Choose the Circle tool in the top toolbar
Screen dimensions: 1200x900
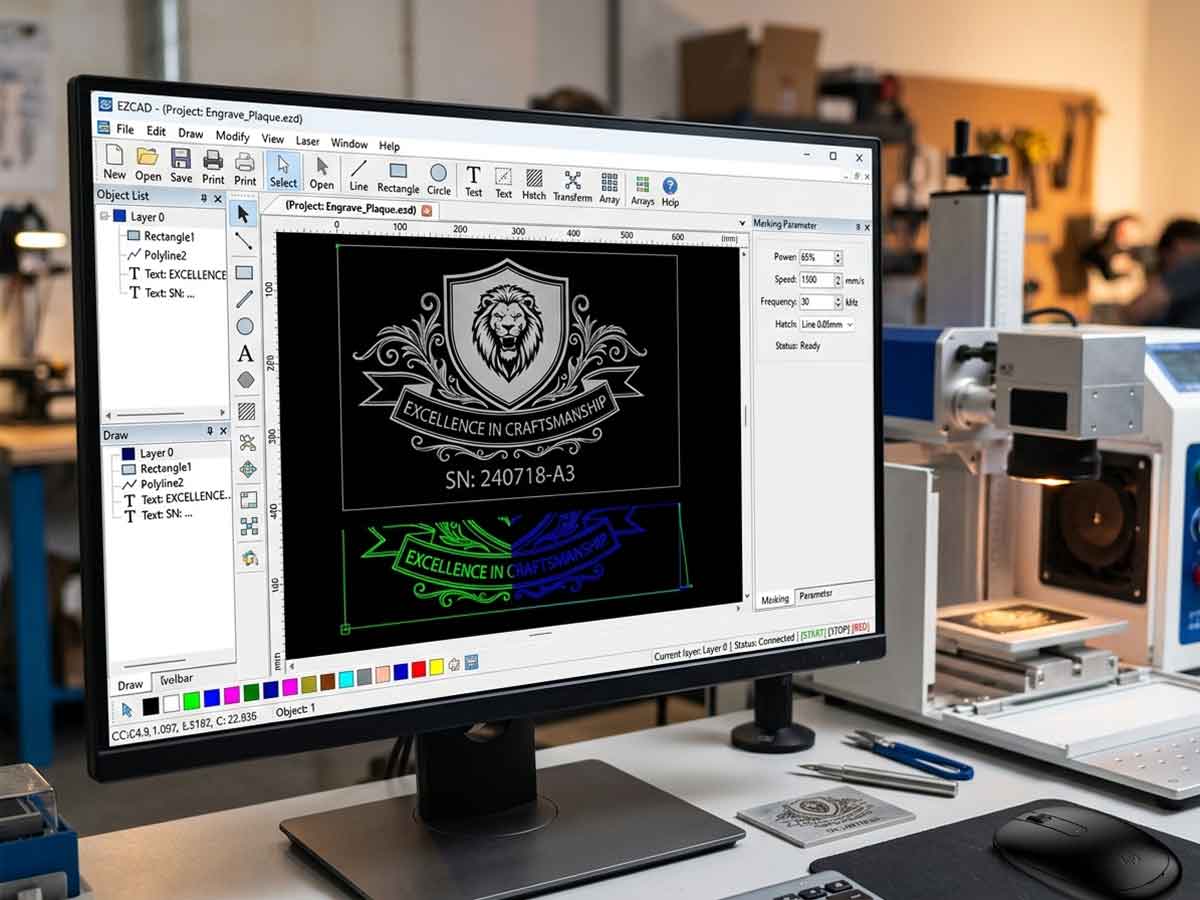pyautogui.click(x=439, y=179)
